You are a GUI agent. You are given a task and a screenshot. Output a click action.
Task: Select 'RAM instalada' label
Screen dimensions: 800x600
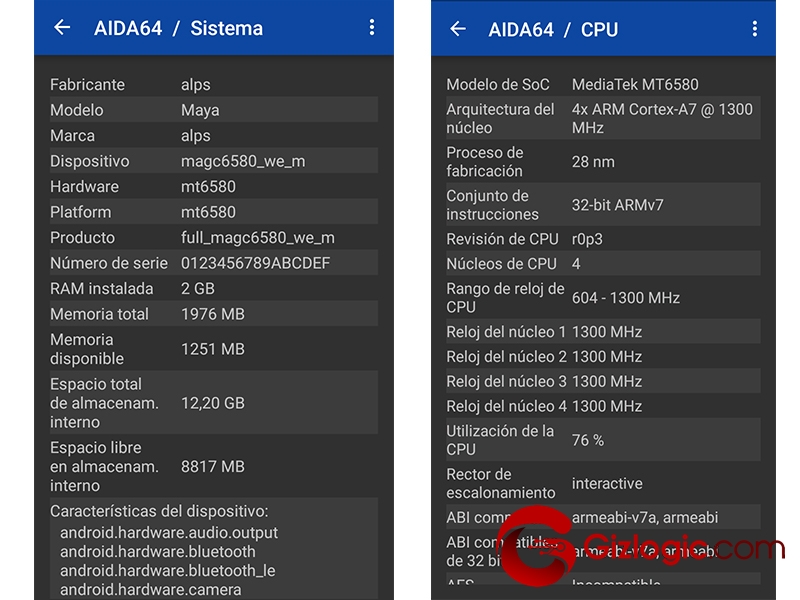pyautogui.click(x=102, y=289)
